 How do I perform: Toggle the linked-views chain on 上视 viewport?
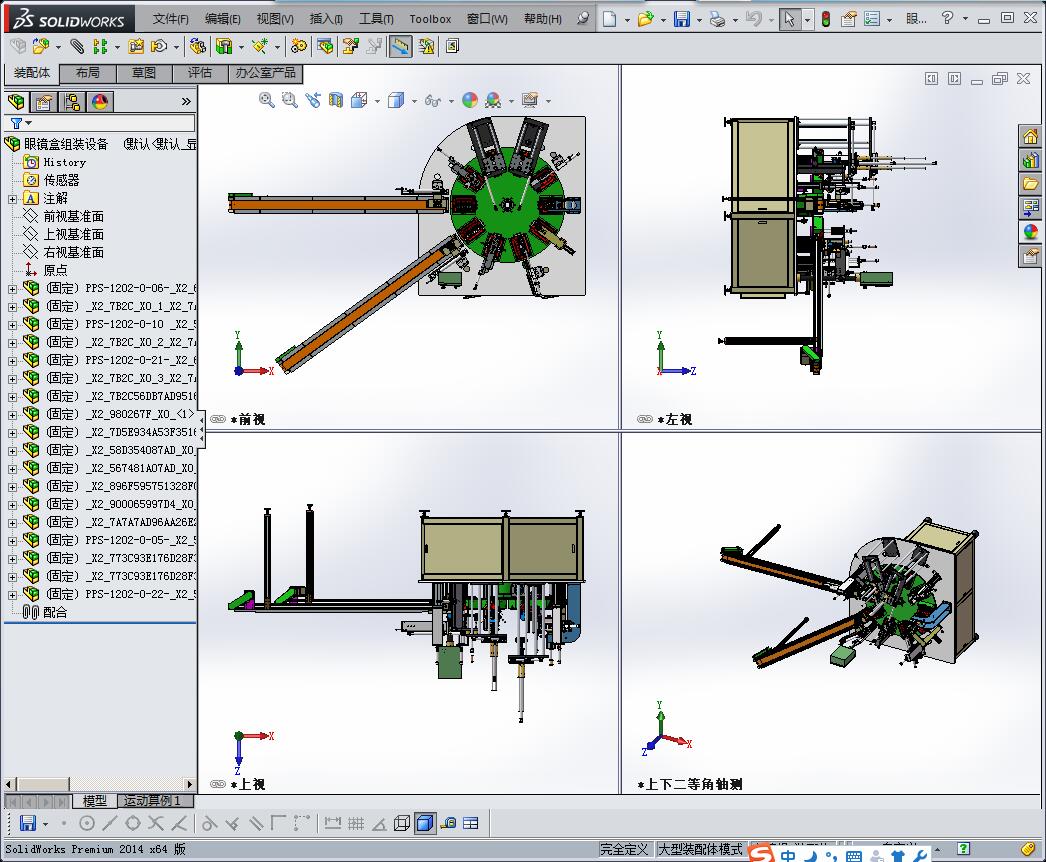[218, 784]
